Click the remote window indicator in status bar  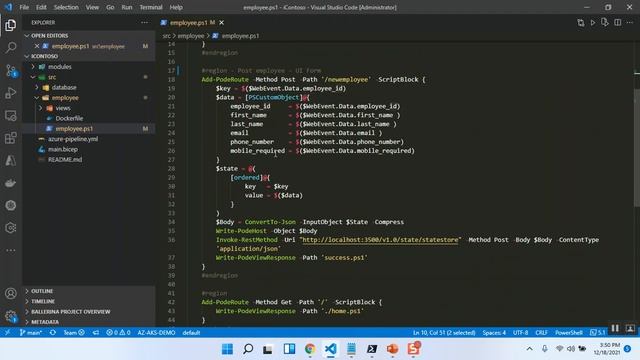point(7,333)
